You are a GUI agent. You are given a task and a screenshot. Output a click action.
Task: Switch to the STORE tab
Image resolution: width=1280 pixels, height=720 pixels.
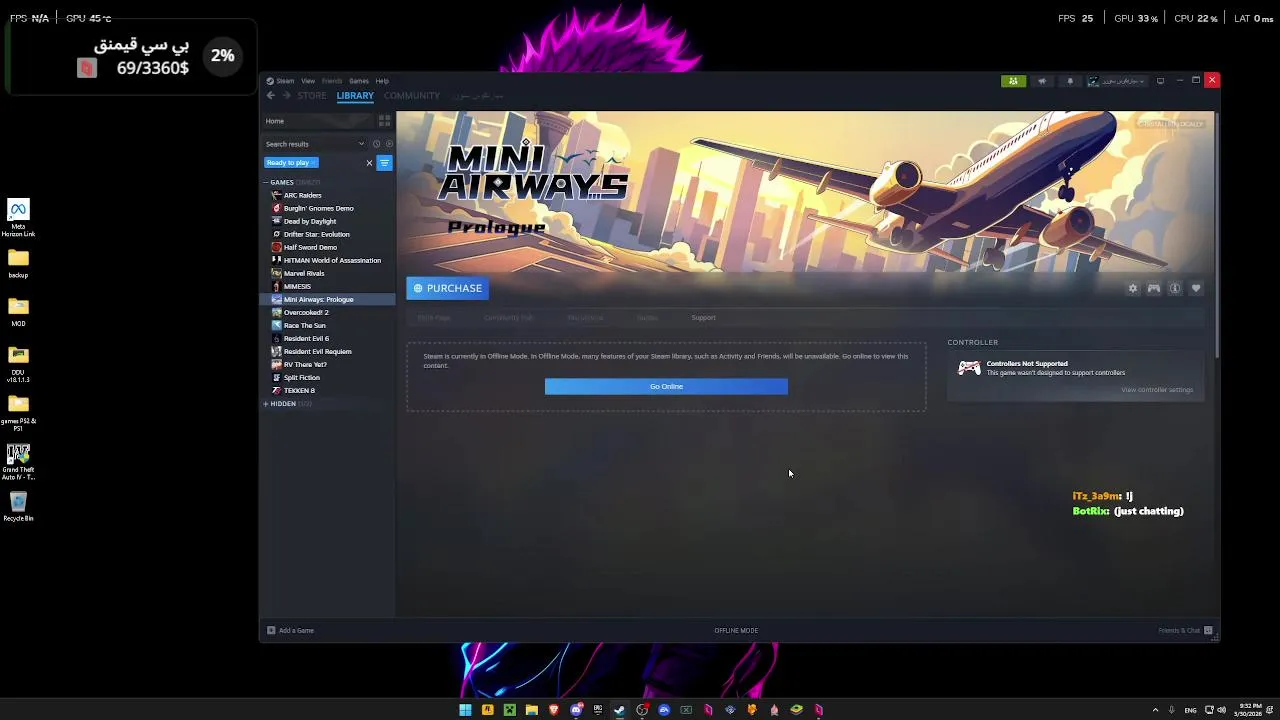point(312,96)
